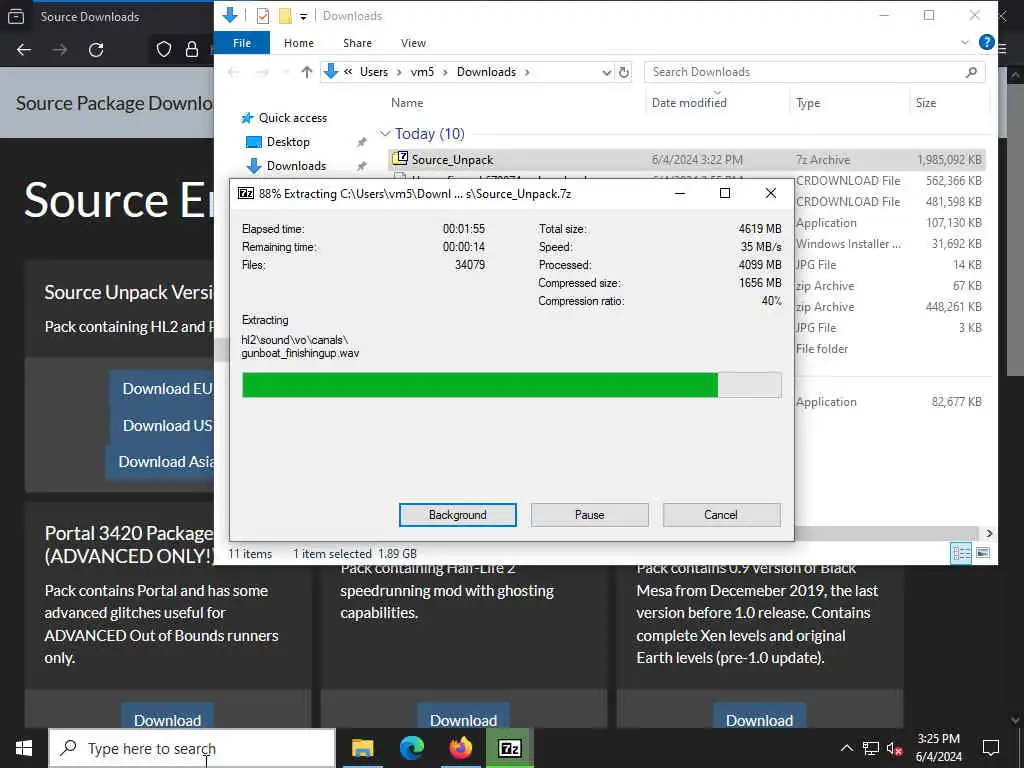
Task: Click 7-Zip icon in extraction dialog title
Action: tap(246, 193)
